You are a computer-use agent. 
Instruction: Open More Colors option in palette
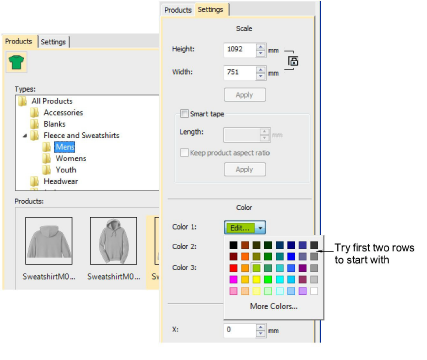coord(274,306)
